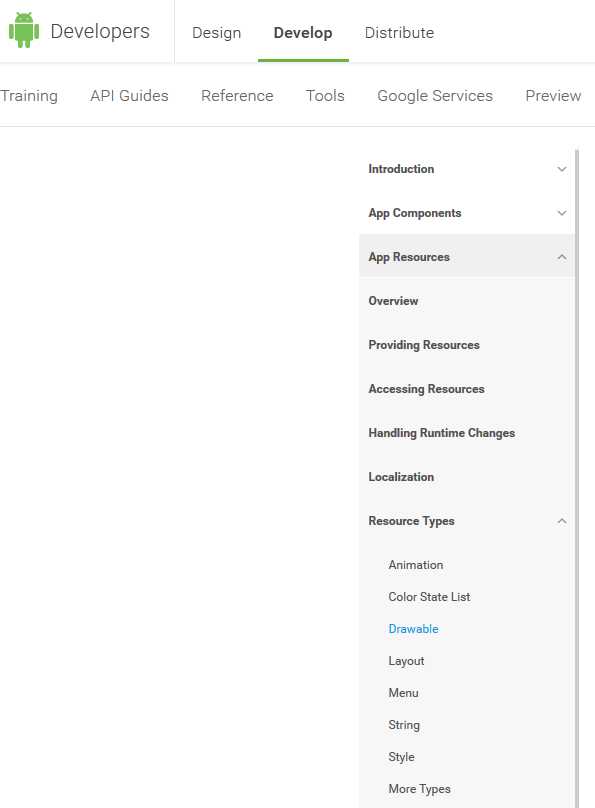Select the Develop tab

[303, 32]
